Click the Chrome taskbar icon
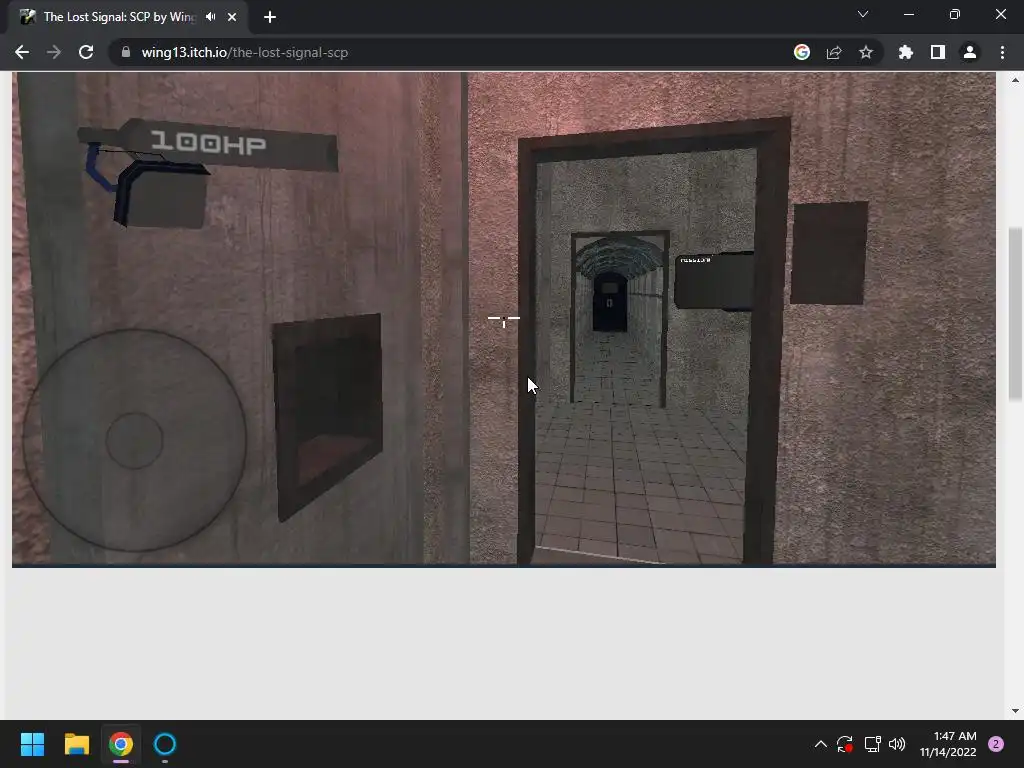 121,744
